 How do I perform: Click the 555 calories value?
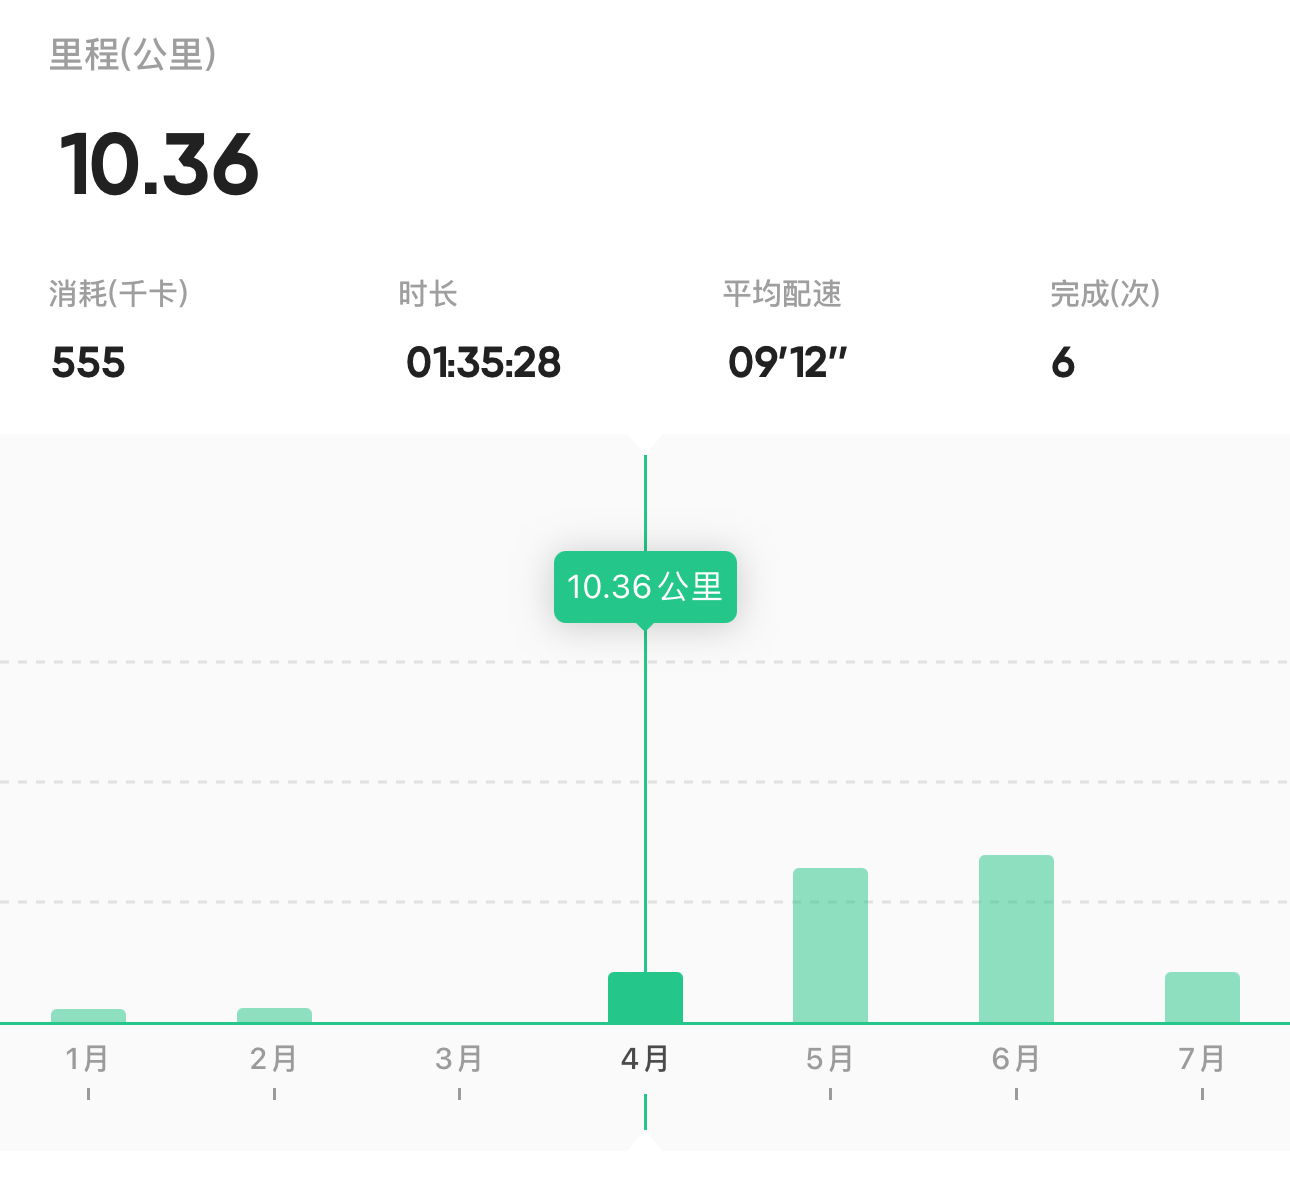tap(89, 362)
